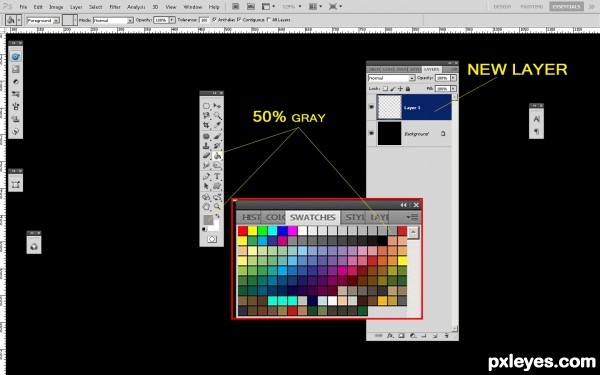600x375 pixels.
Task: Select the Spot Healing Brush tool
Action: click(x=206, y=136)
